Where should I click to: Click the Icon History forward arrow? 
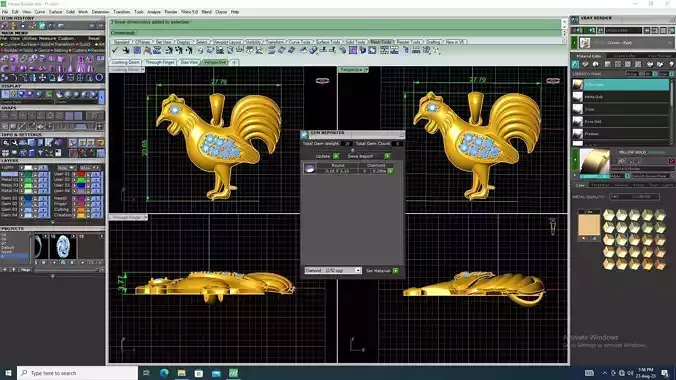(x=100, y=26)
